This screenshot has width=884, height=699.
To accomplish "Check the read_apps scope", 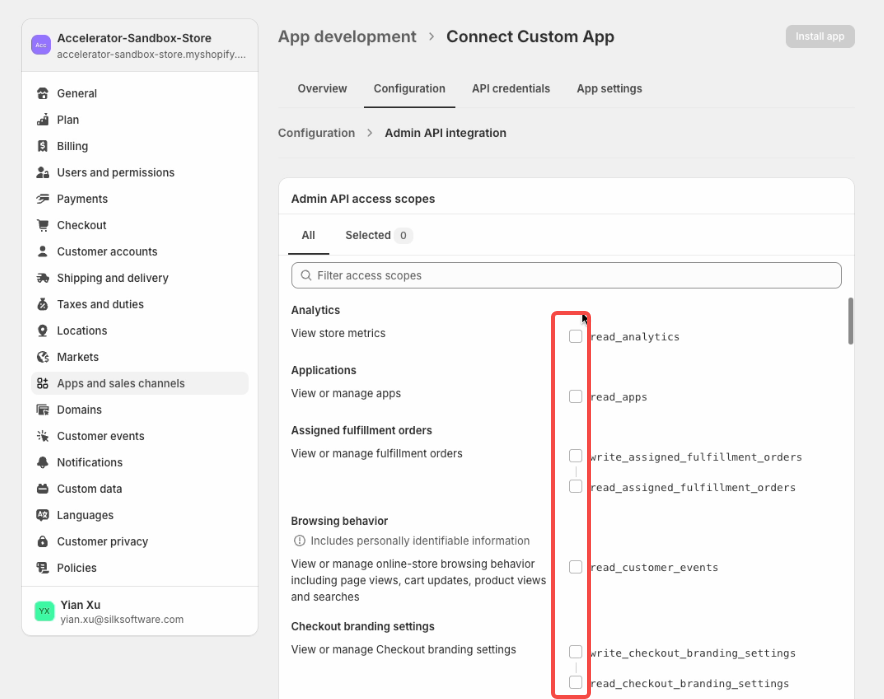I will click(575, 396).
